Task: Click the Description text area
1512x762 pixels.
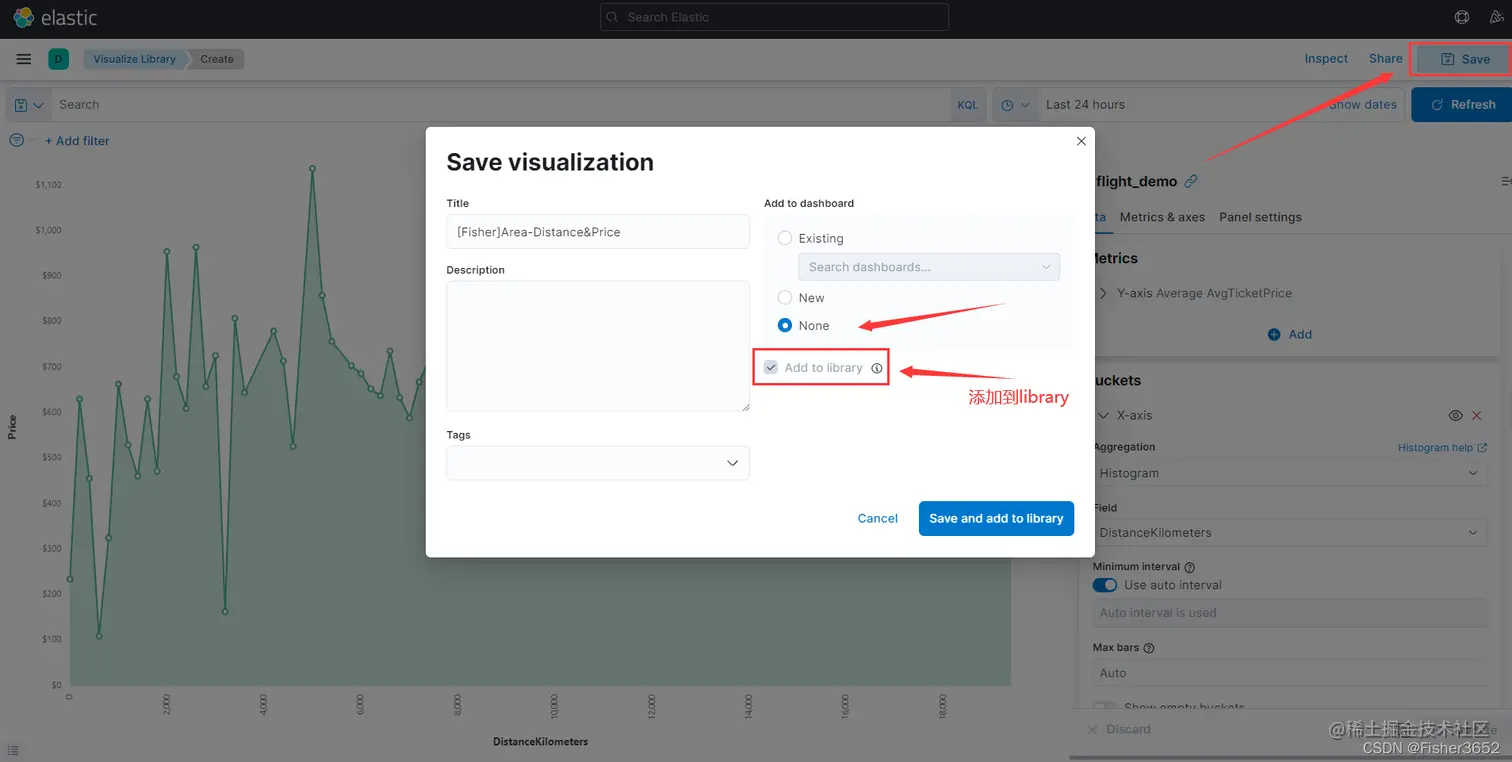Action: click(x=598, y=346)
